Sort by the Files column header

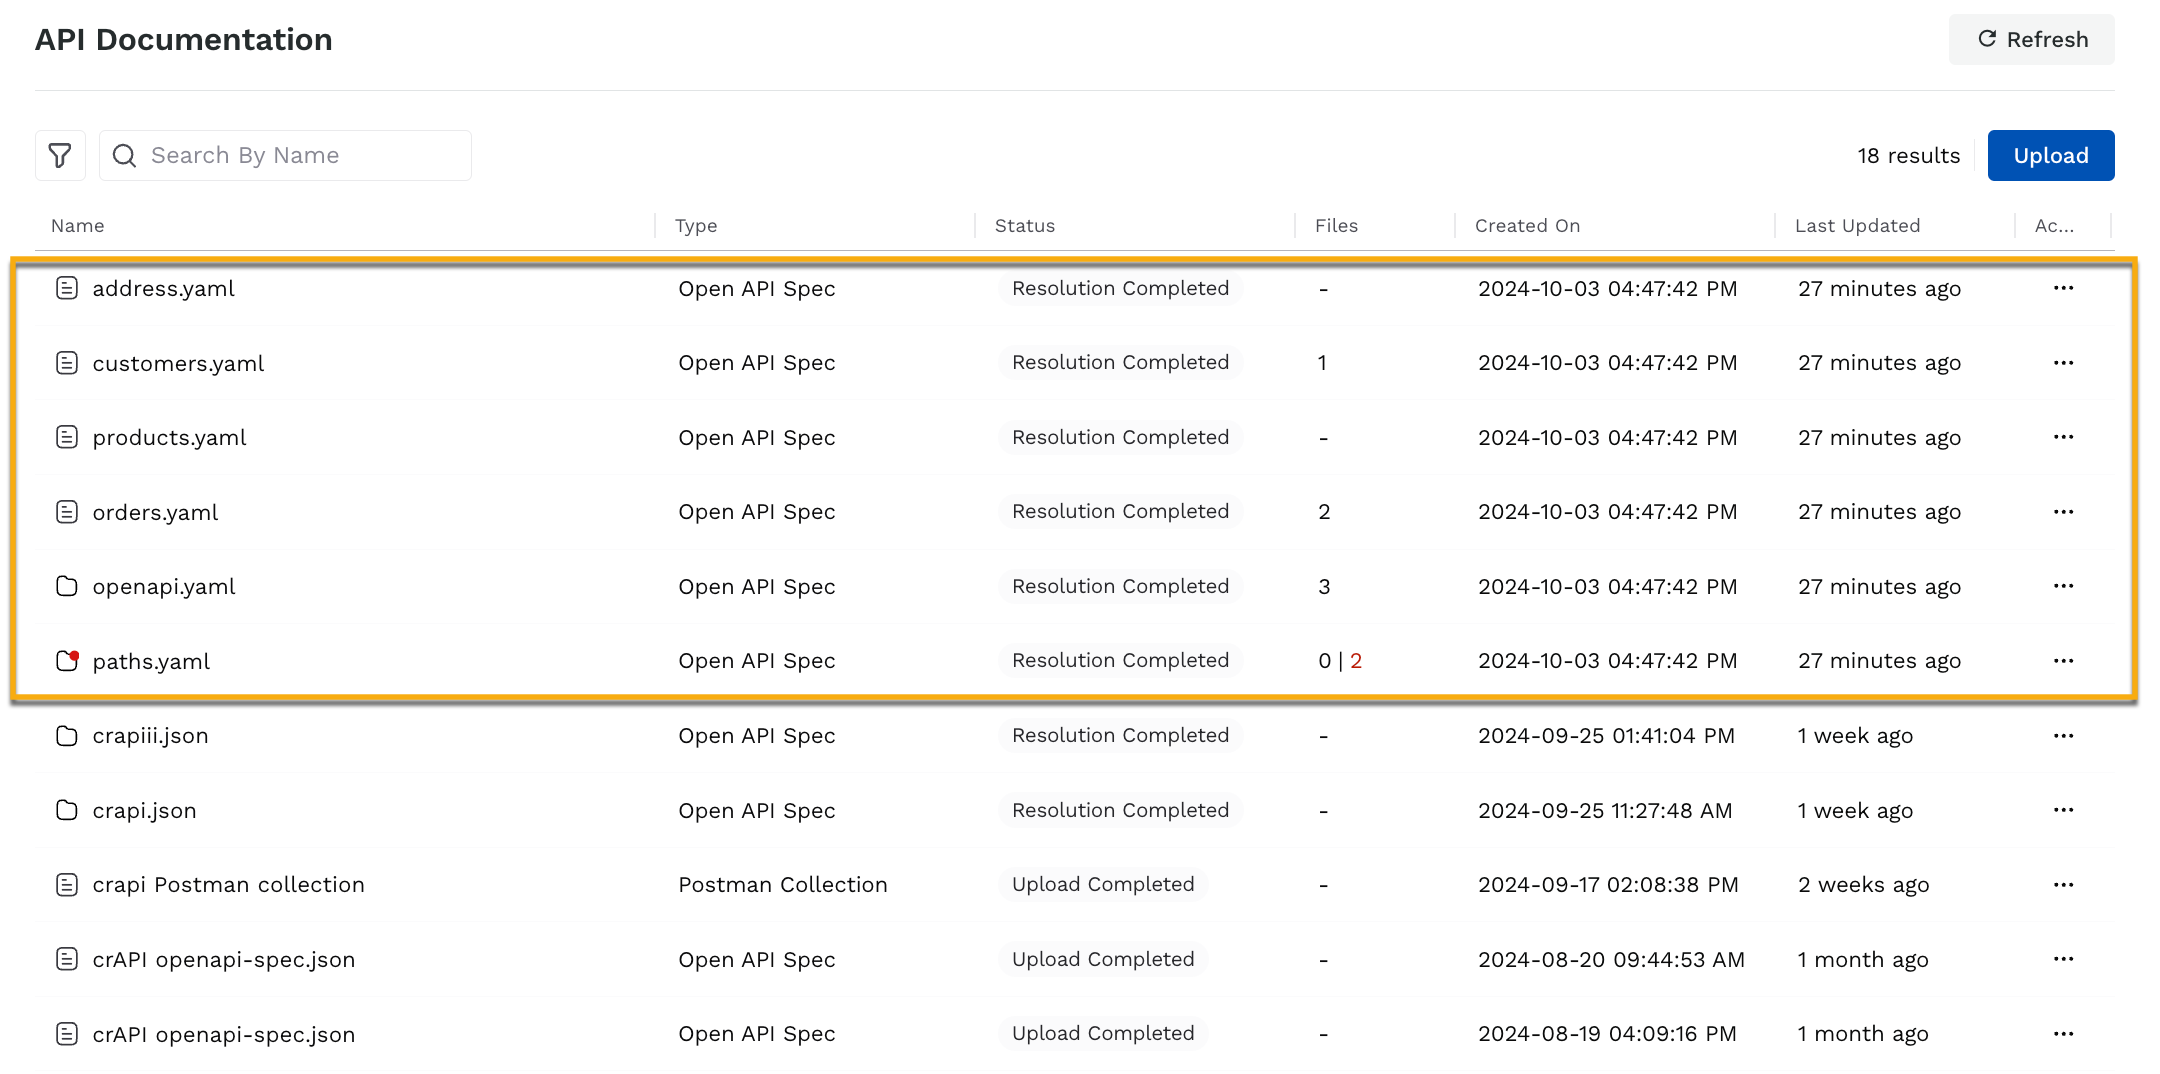pyautogui.click(x=1337, y=226)
